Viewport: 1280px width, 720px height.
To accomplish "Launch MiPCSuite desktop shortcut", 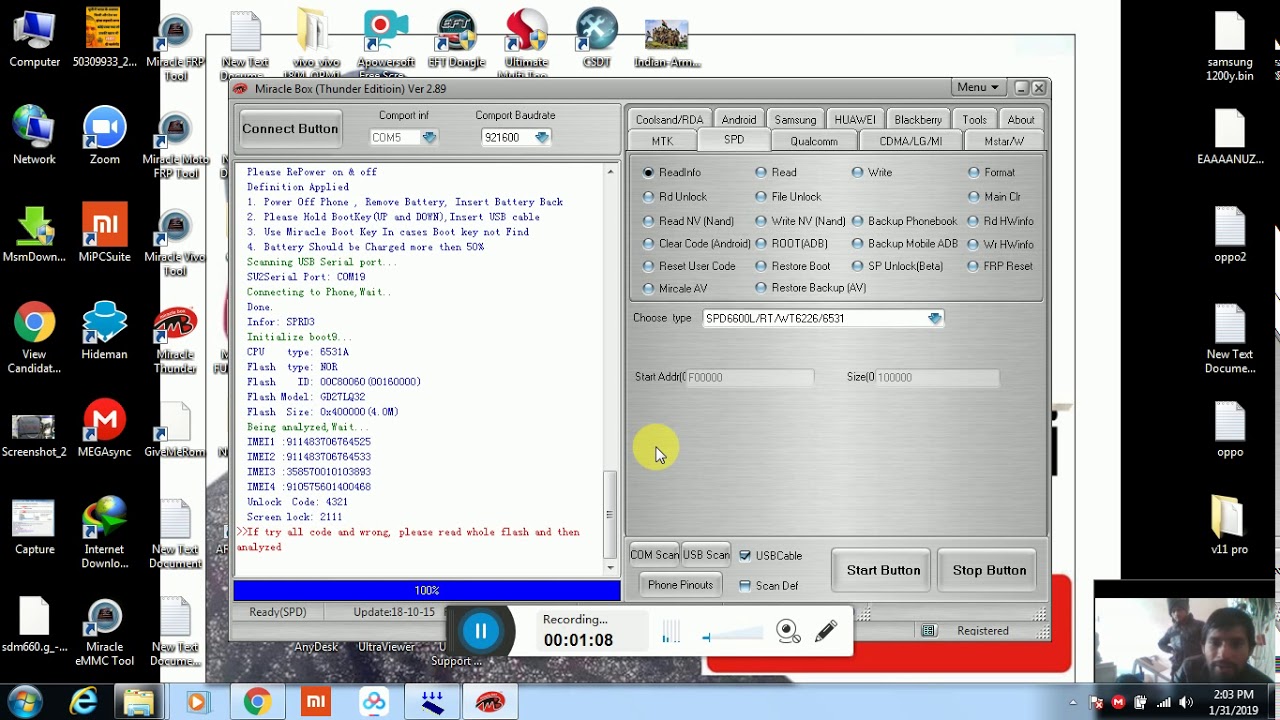I will coord(104,234).
